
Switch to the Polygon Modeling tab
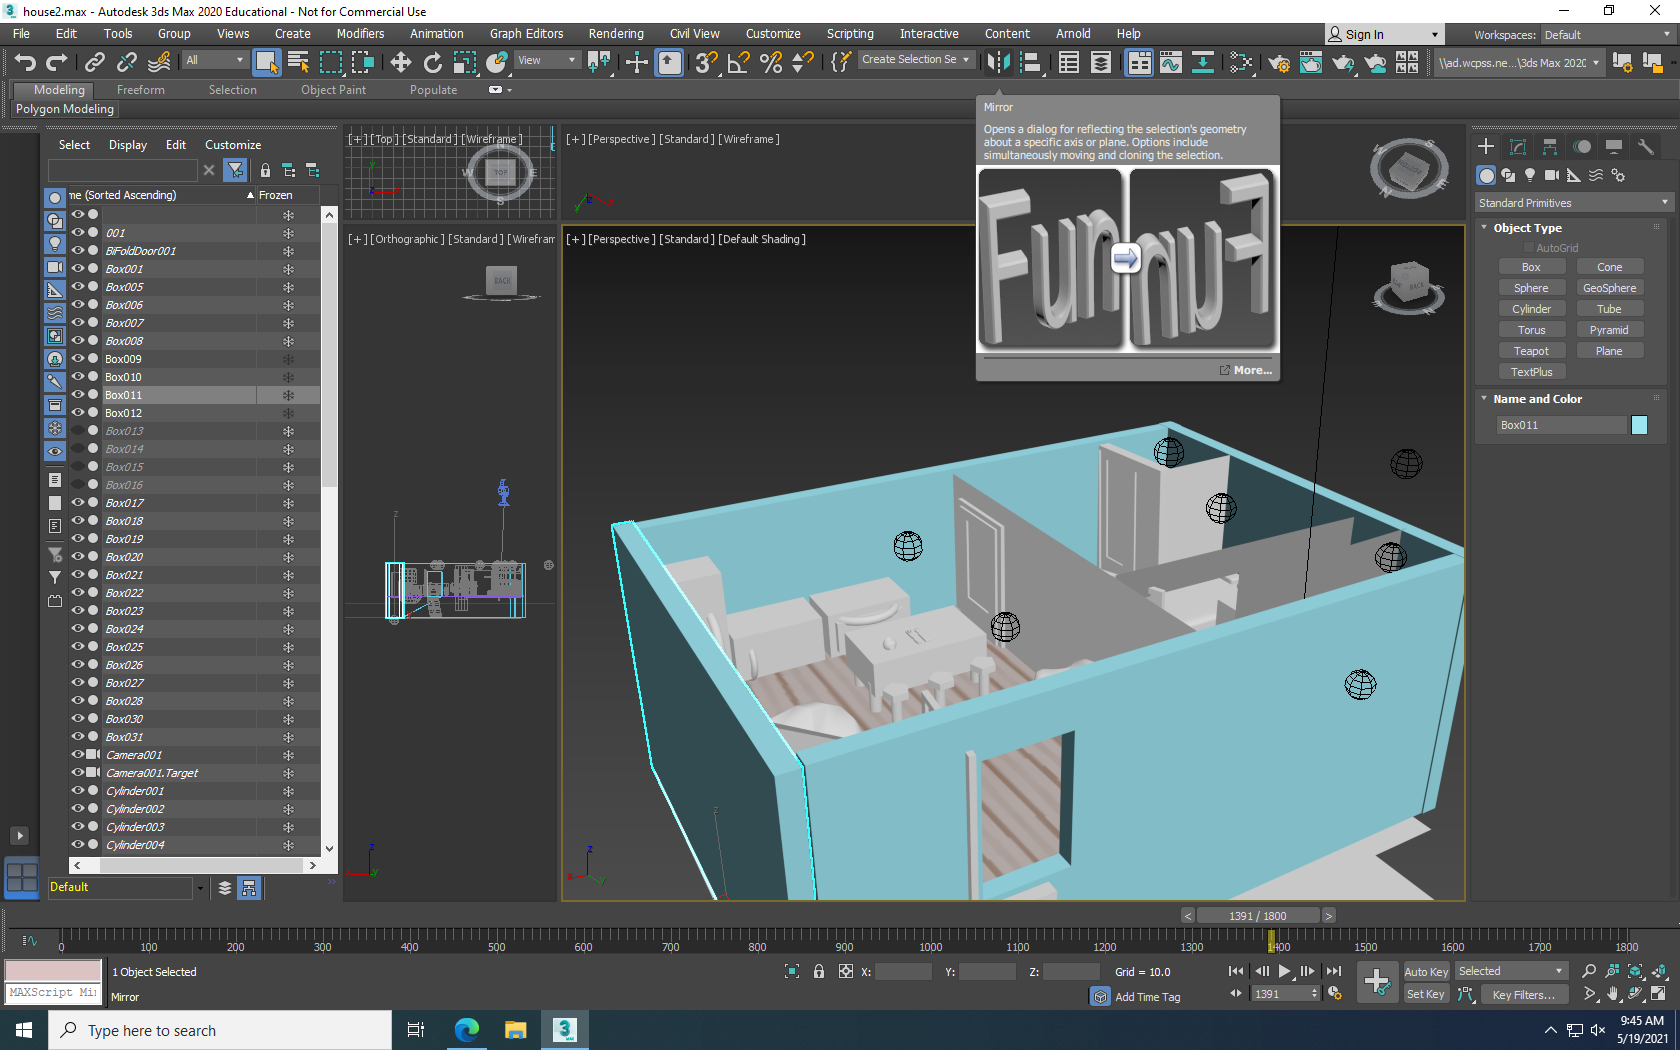(64, 108)
